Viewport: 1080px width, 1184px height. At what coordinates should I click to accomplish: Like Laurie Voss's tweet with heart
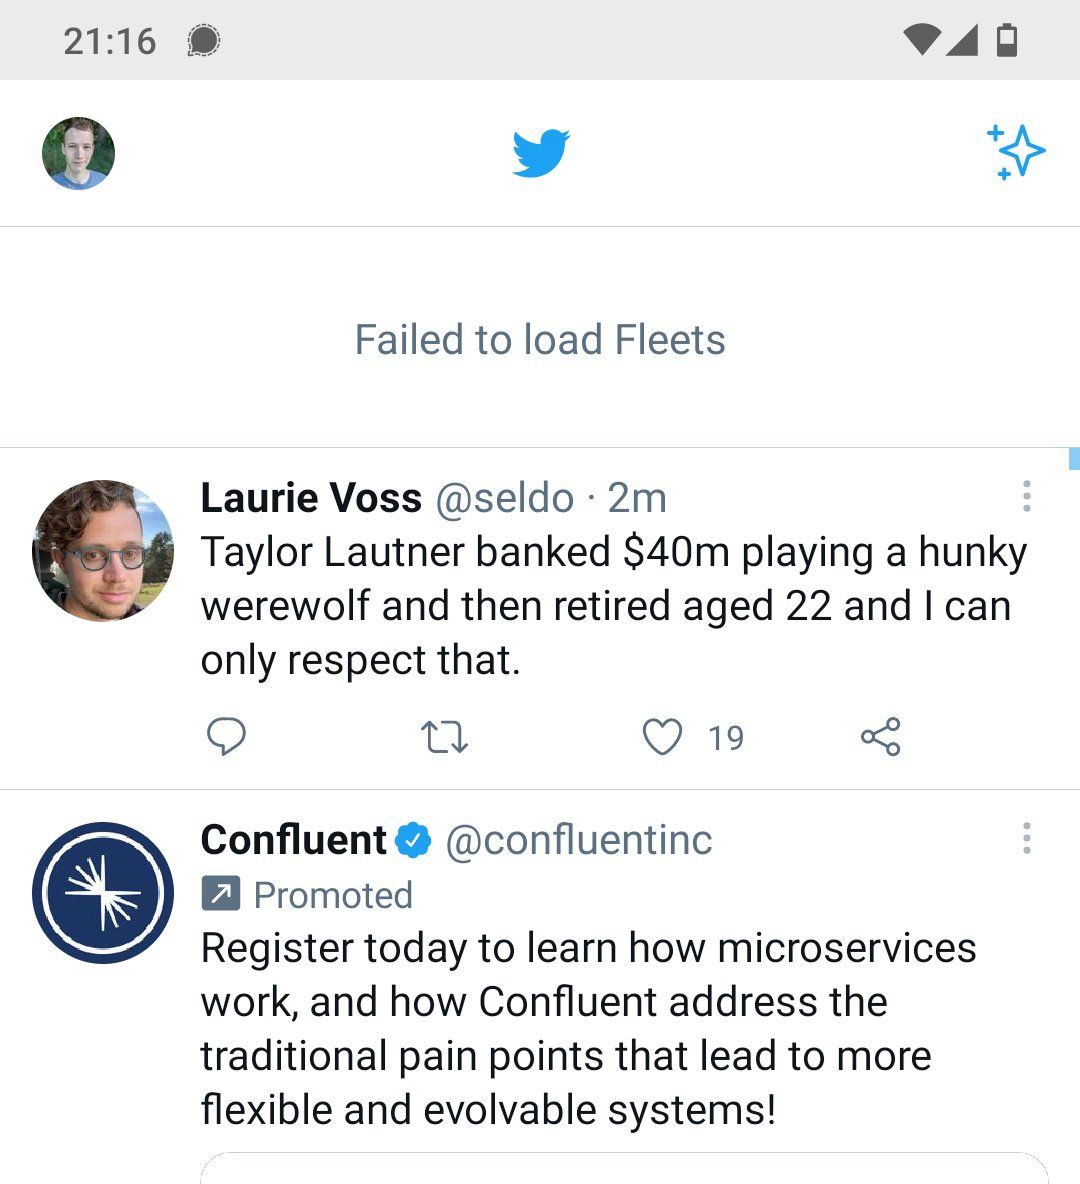662,737
